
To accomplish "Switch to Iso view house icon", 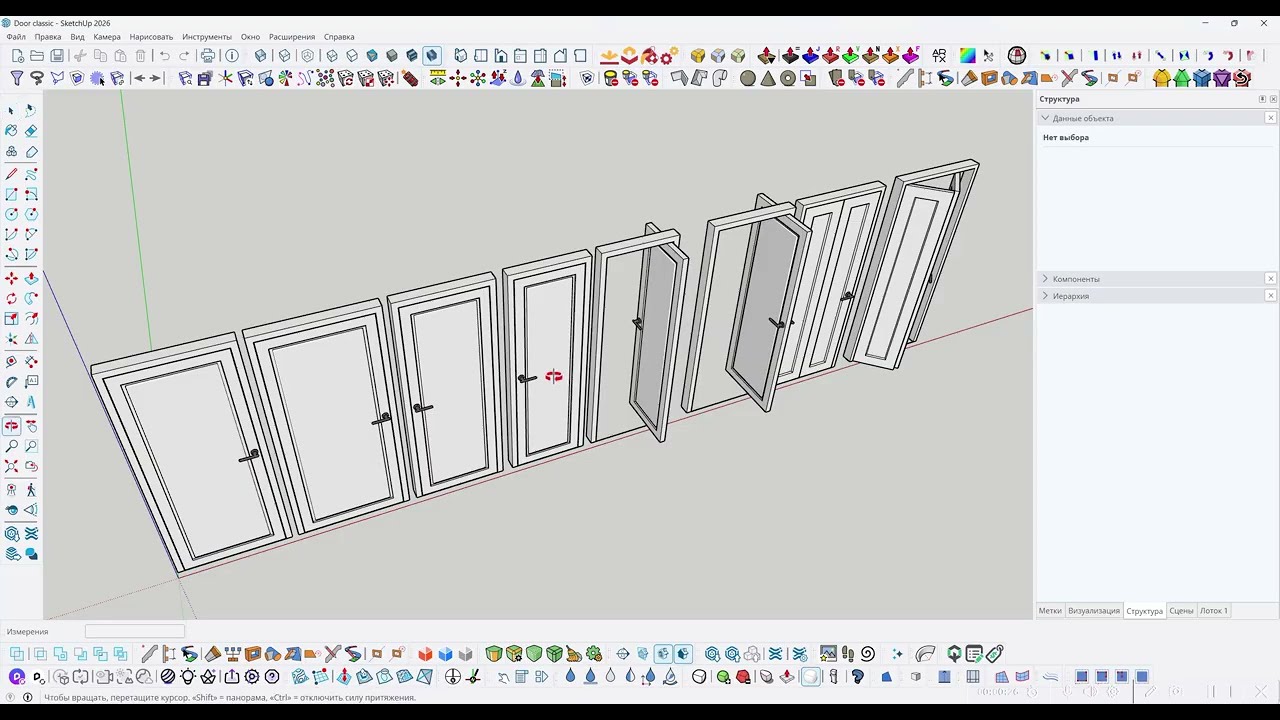I will point(461,56).
